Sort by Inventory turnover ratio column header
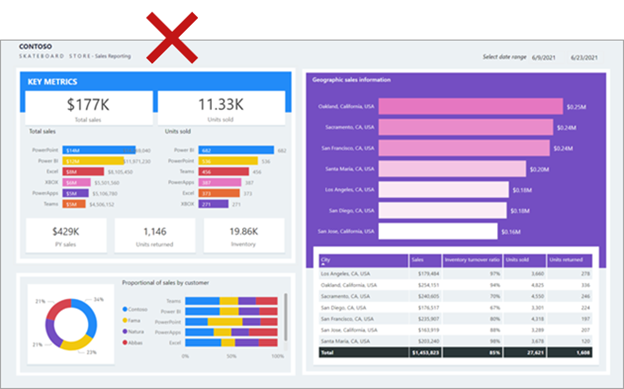The width and height of the screenshot is (624, 389). coord(472,260)
